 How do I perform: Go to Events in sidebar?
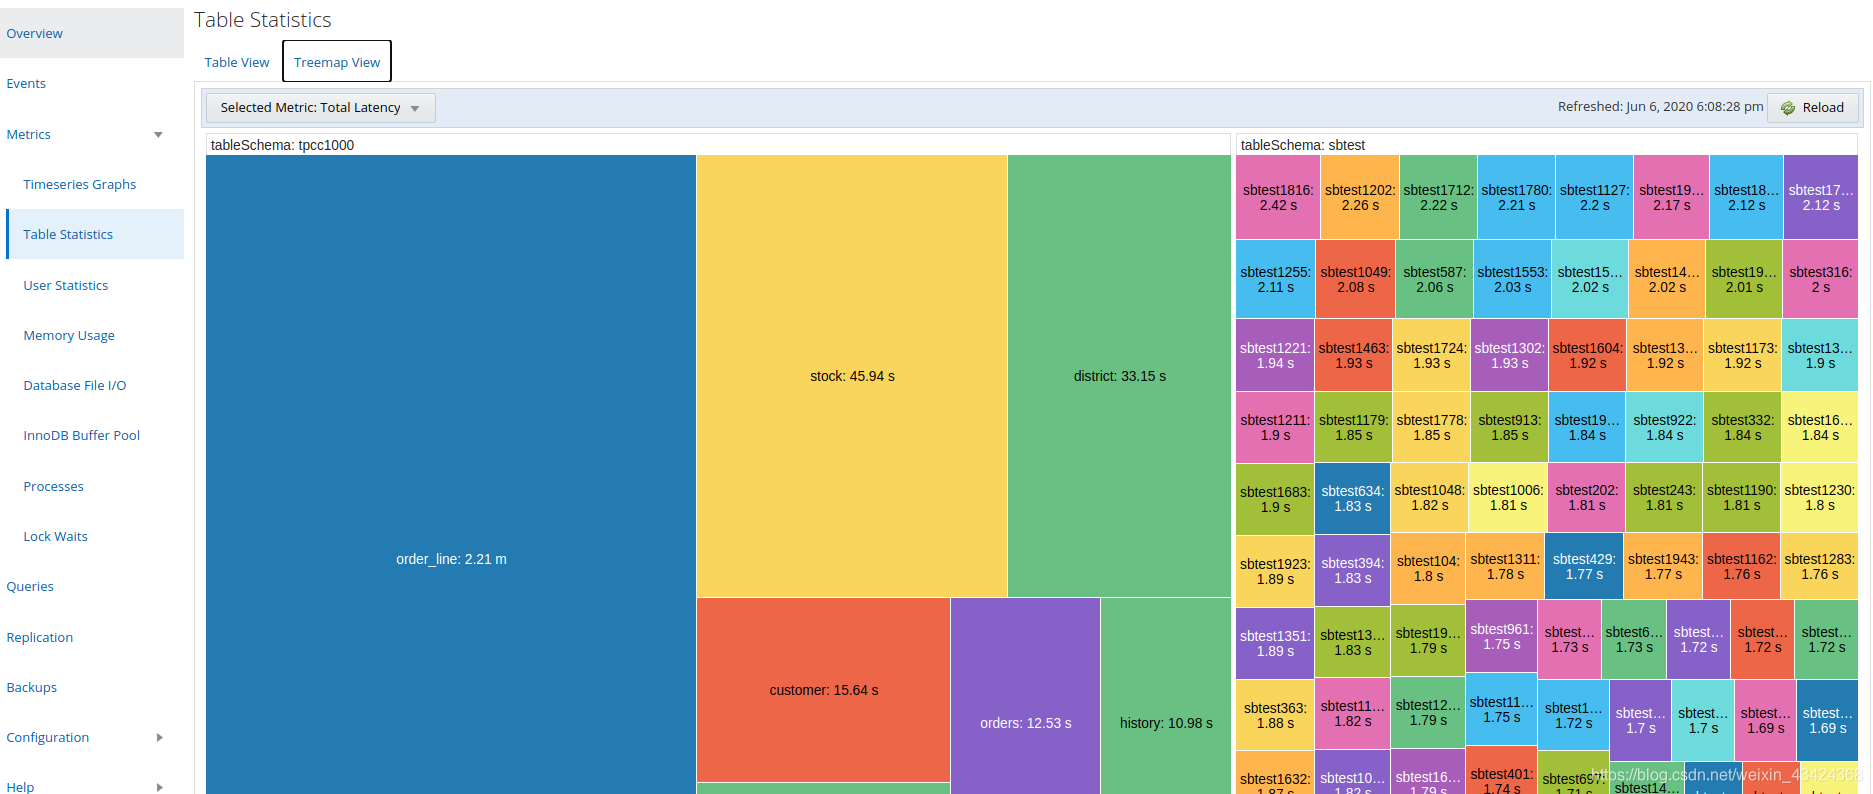tap(26, 84)
